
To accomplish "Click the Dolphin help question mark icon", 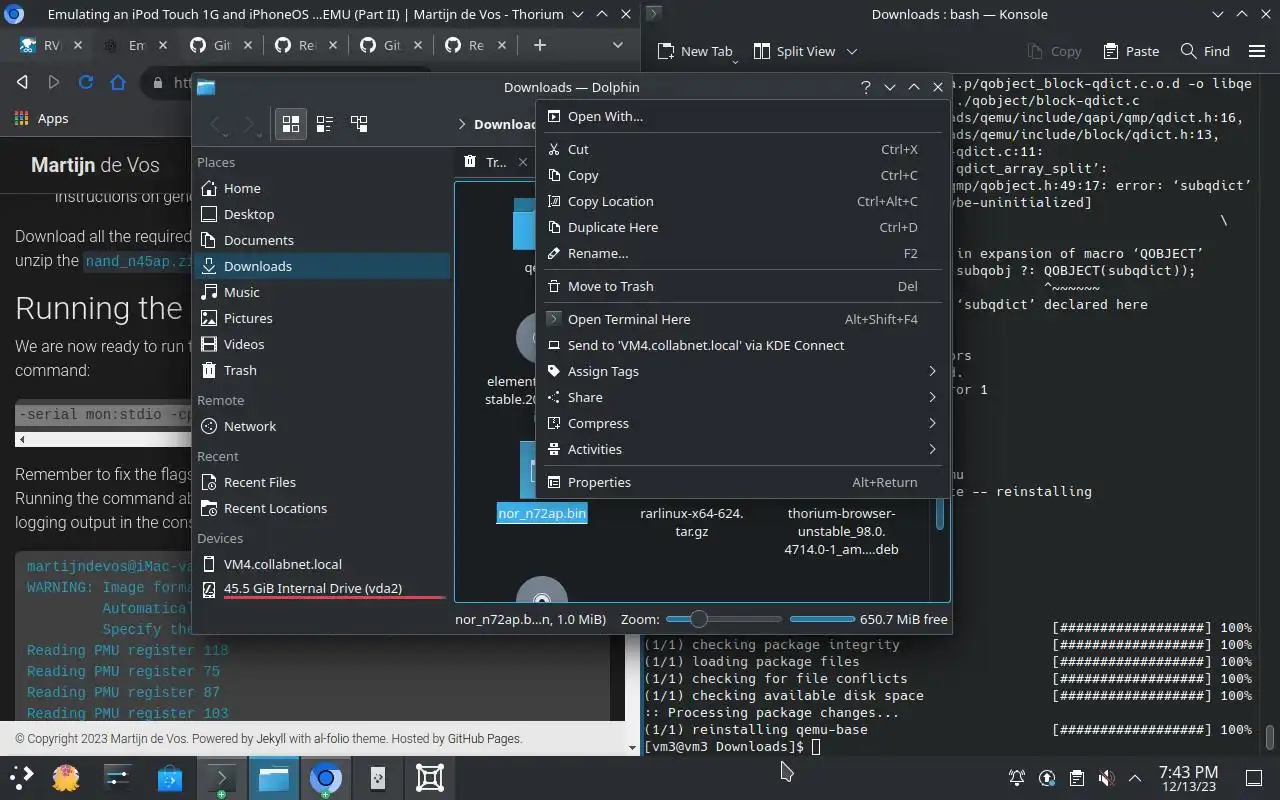I will coord(865,87).
